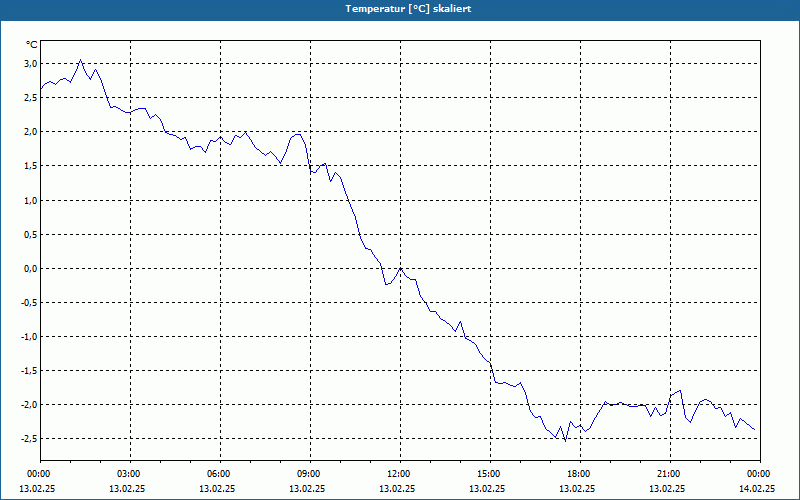The width and height of the screenshot is (800, 500).
Task: Pick the 1,0 y-axis label
Action: pos(31,201)
